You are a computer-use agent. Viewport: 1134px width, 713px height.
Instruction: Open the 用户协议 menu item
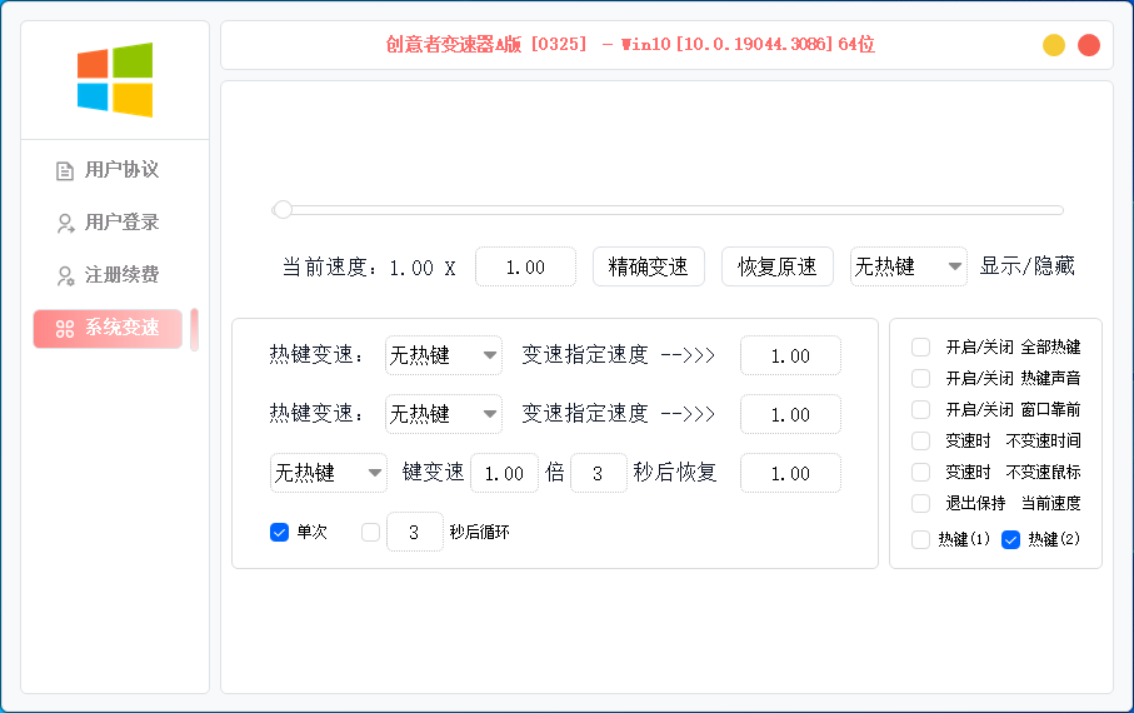121,170
